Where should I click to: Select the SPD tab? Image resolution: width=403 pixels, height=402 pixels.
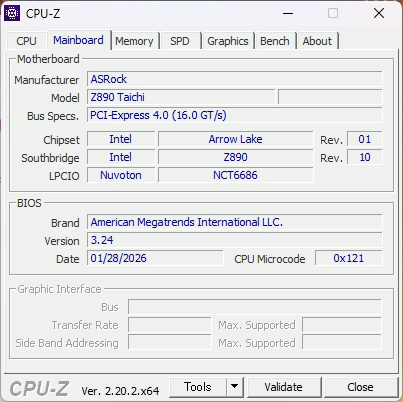[180, 41]
